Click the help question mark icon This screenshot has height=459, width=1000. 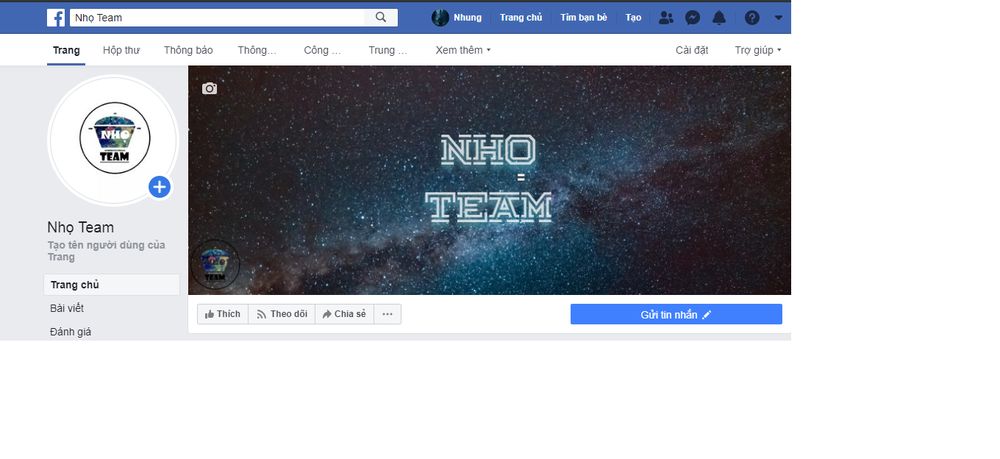click(752, 17)
